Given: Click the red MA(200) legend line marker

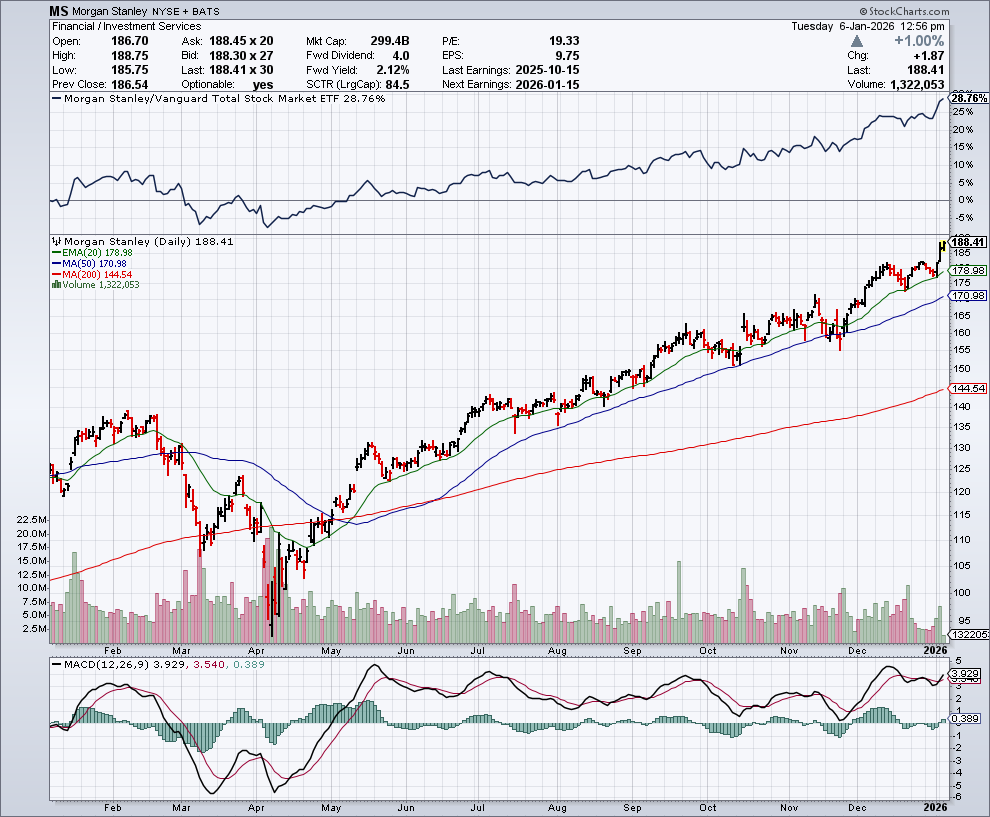Looking at the screenshot, I should 56,274.
